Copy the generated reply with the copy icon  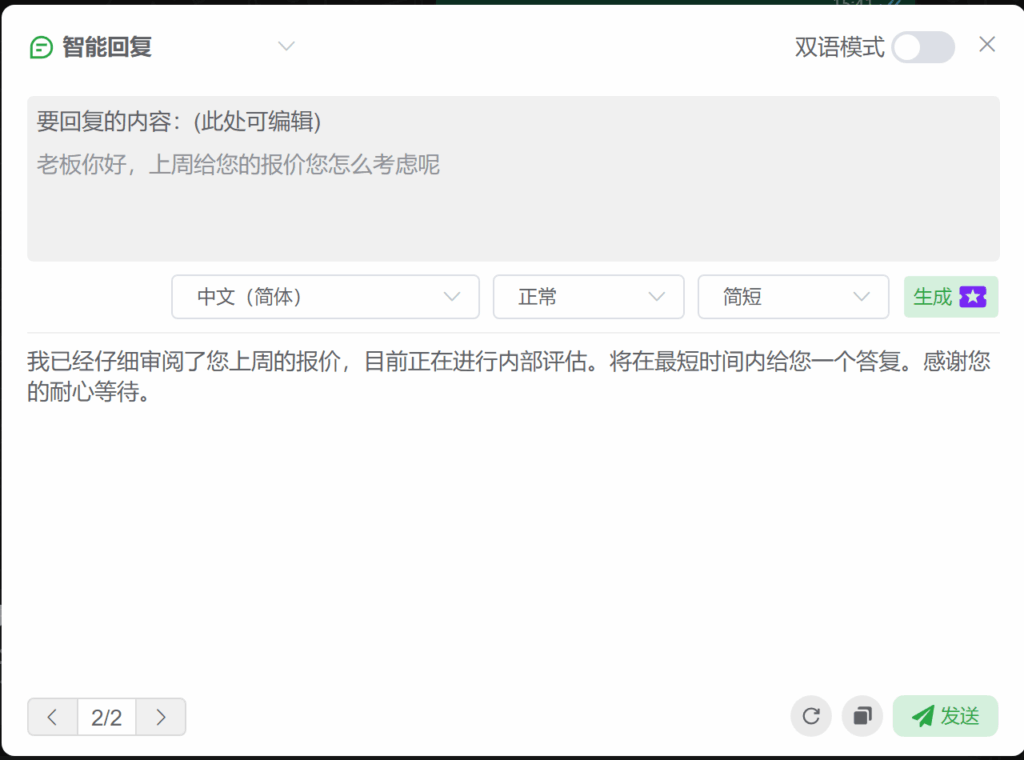[862, 716]
